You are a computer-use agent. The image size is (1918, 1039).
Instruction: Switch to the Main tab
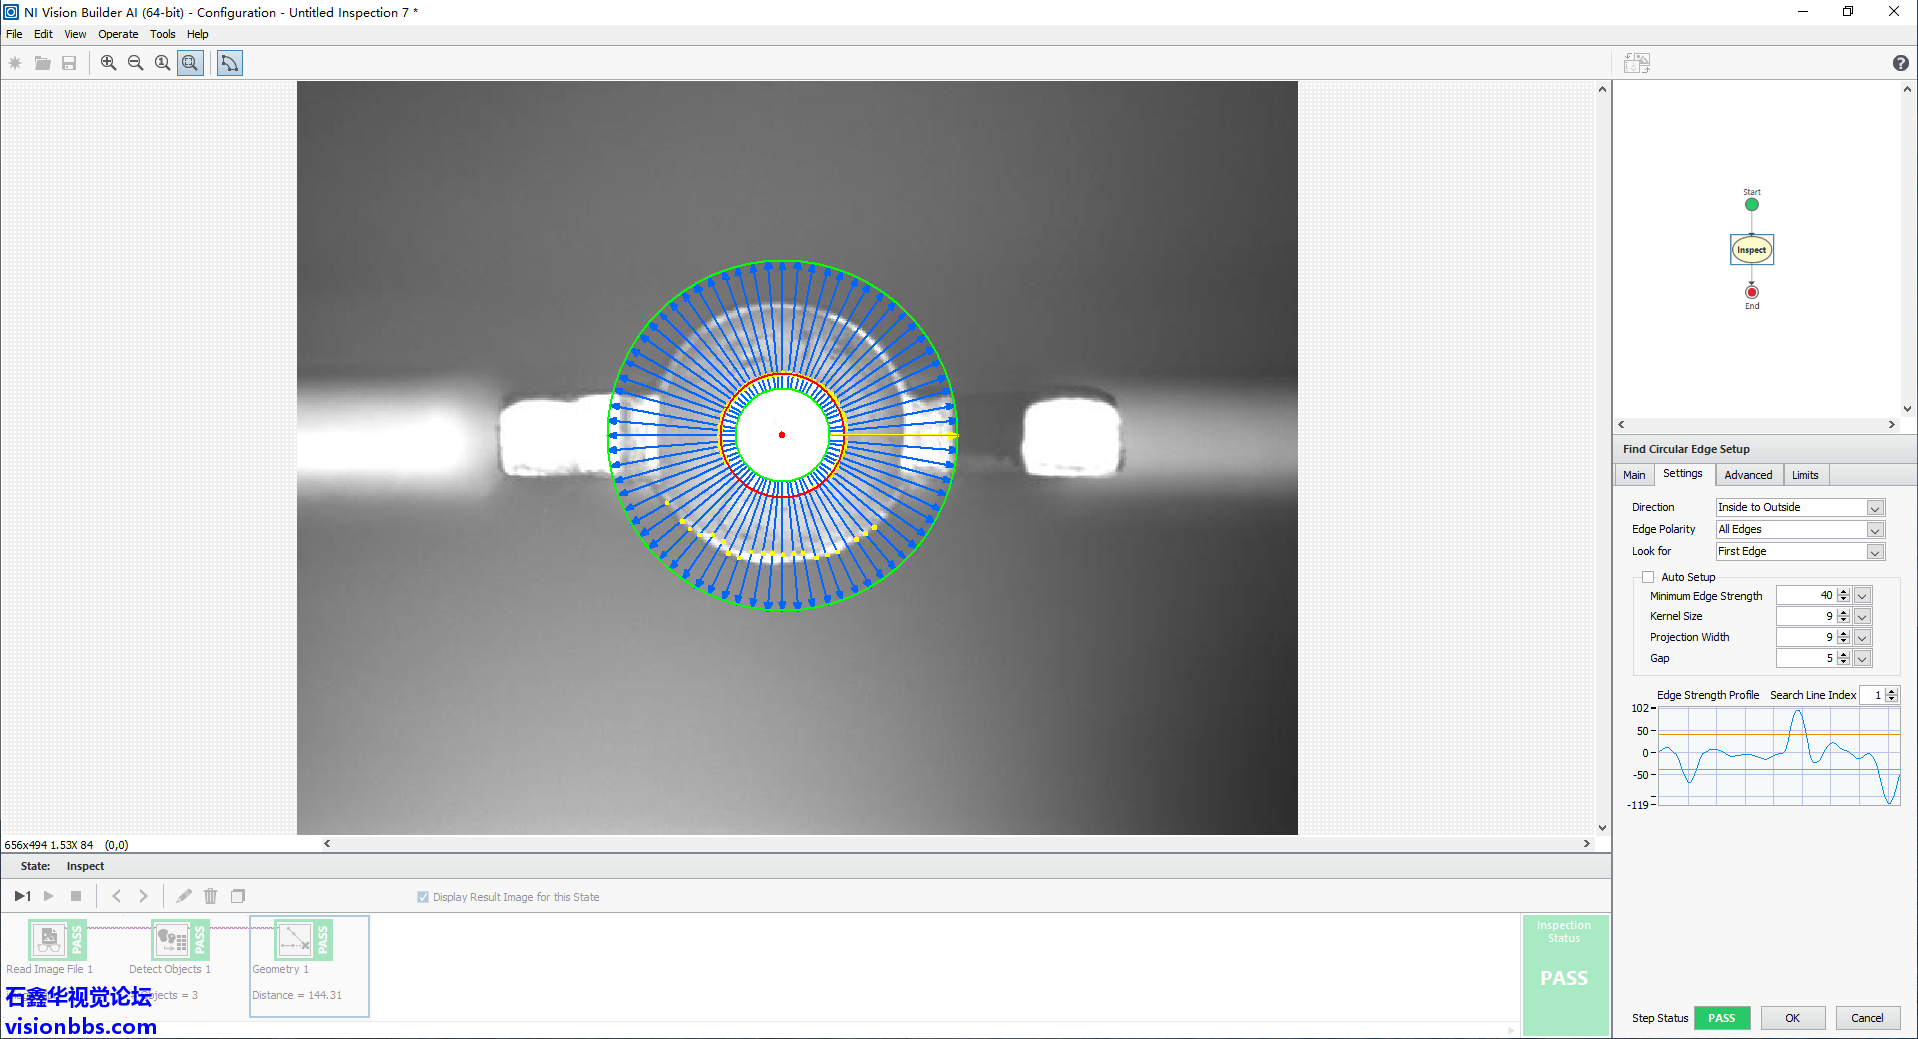tap(1634, 475)
